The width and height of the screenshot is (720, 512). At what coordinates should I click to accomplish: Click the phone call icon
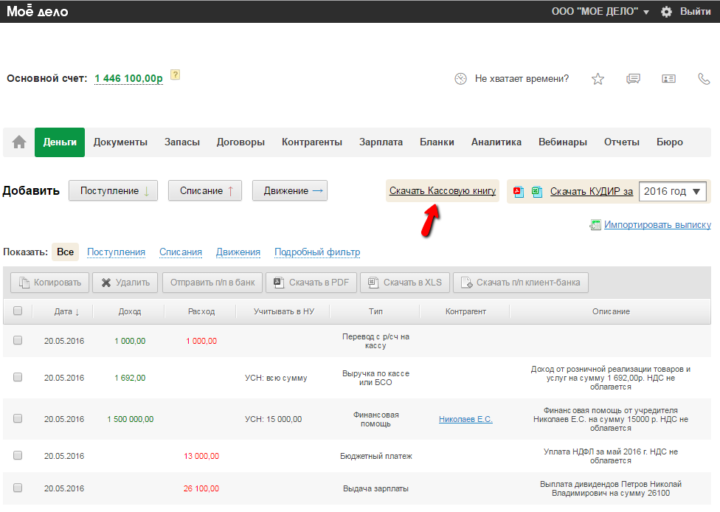[703, 78]
